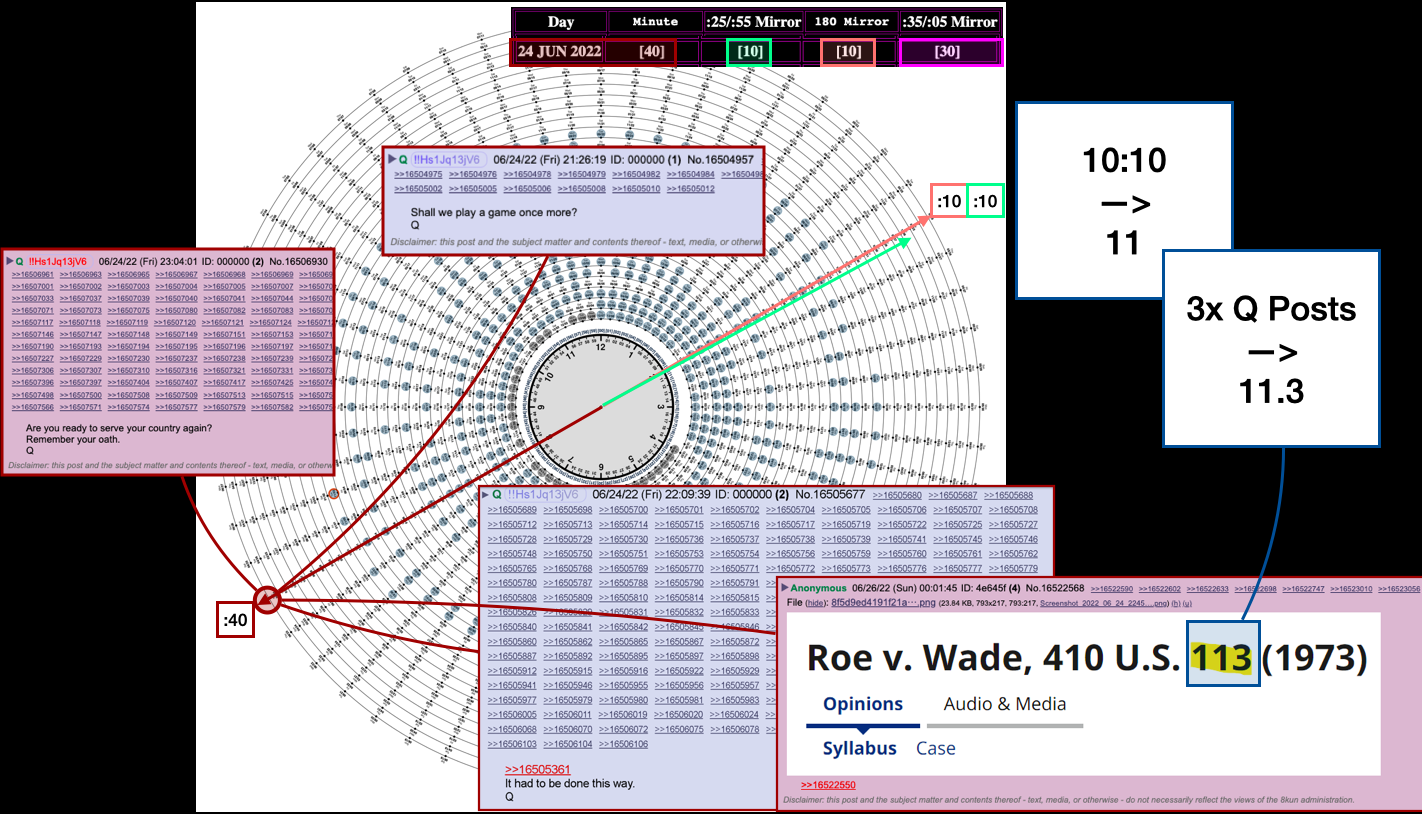Open the Opinions tab
This screenshot has height=814, width=1422.
[863, 704]
